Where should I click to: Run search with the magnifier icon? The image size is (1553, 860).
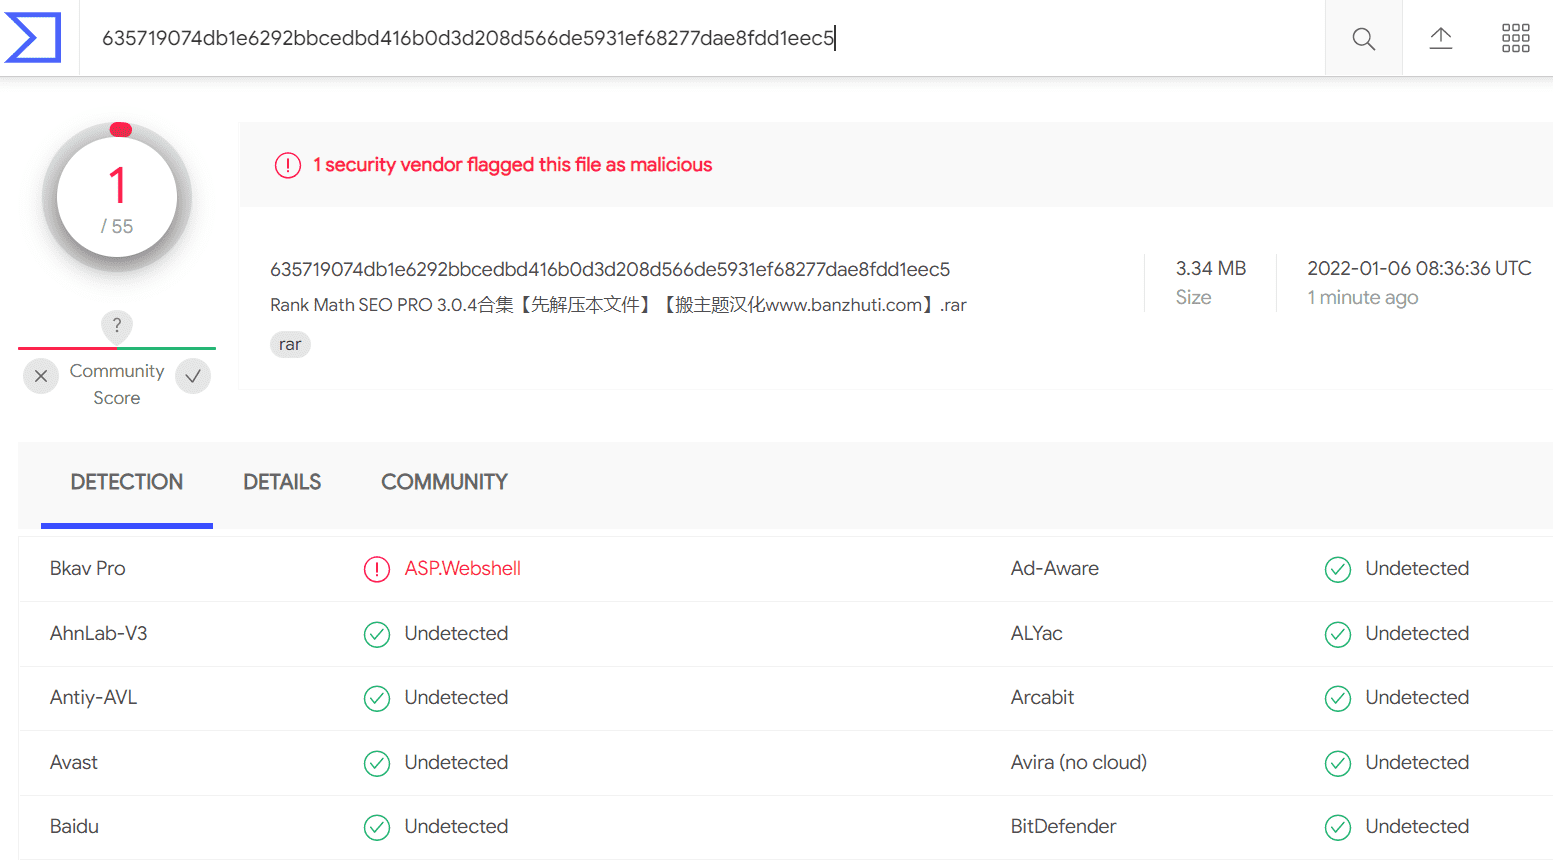point(1363,38)
